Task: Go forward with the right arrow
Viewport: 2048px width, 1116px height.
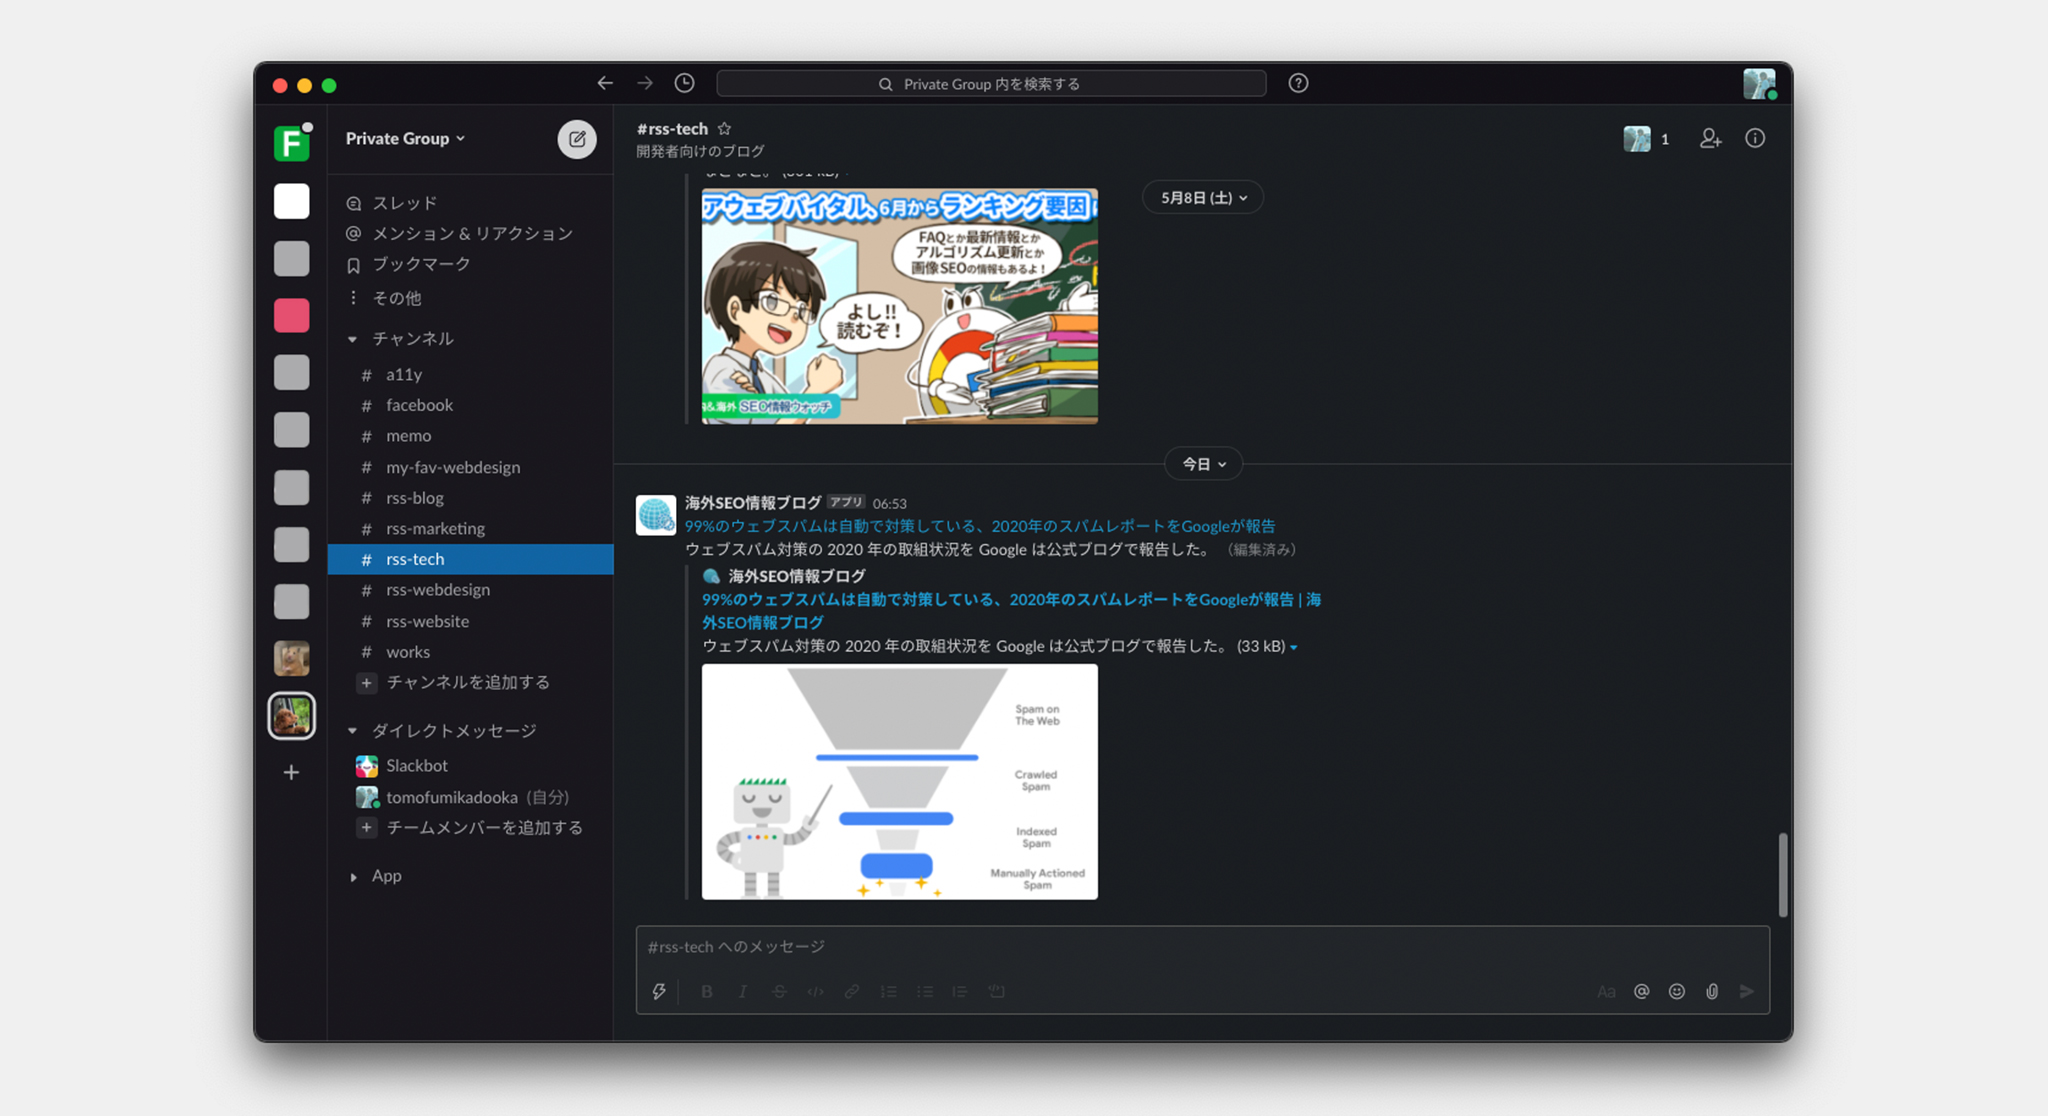Action: point(645,83)
